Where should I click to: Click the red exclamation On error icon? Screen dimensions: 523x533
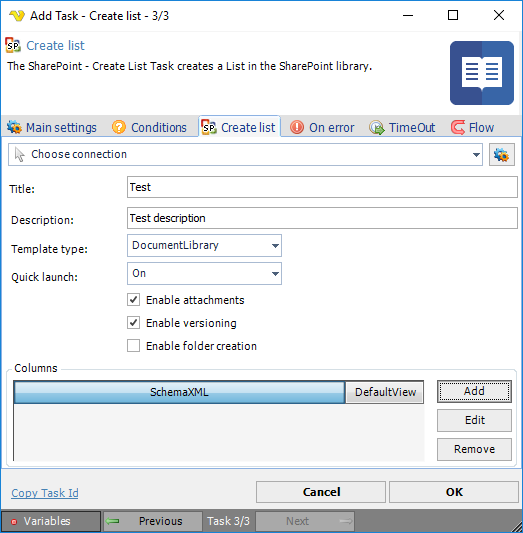pyautogui.click(x=297, y=127)
